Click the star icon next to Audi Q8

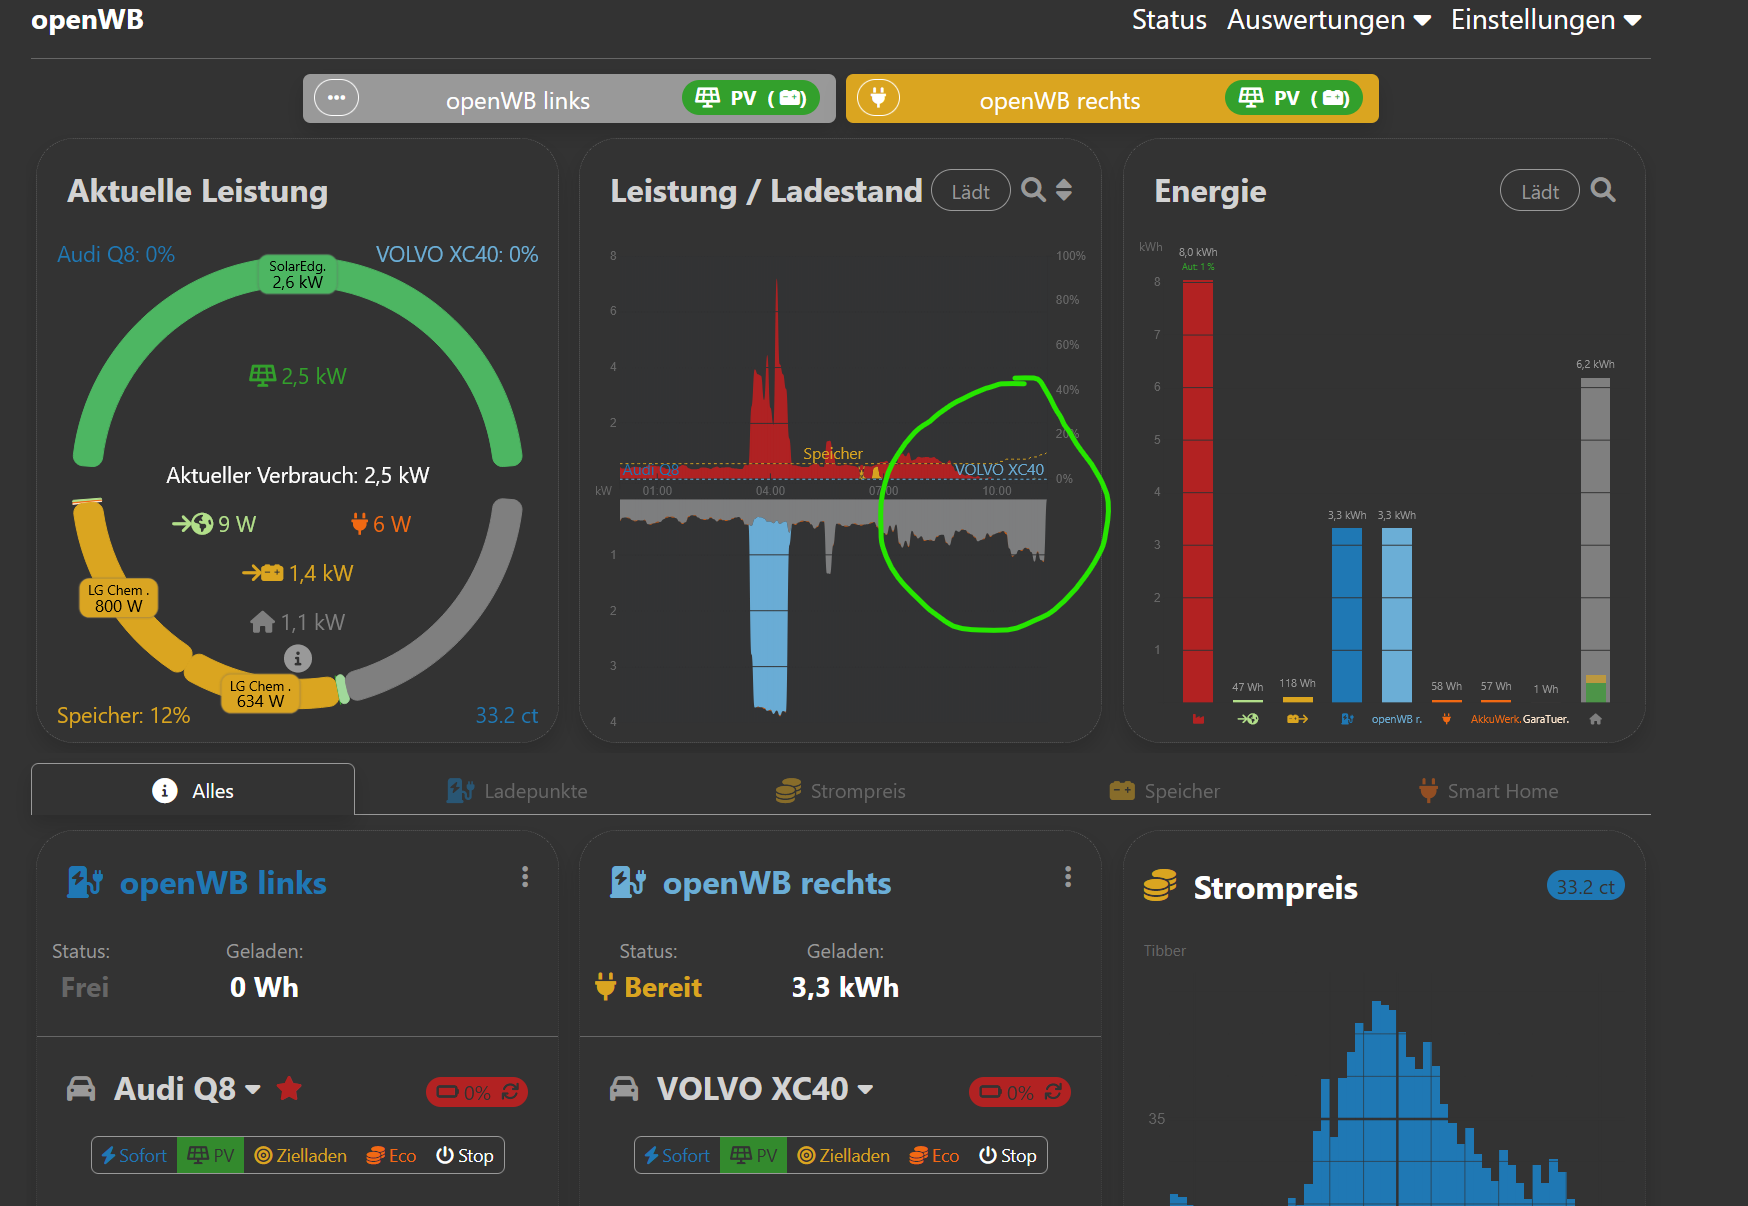289,1088
